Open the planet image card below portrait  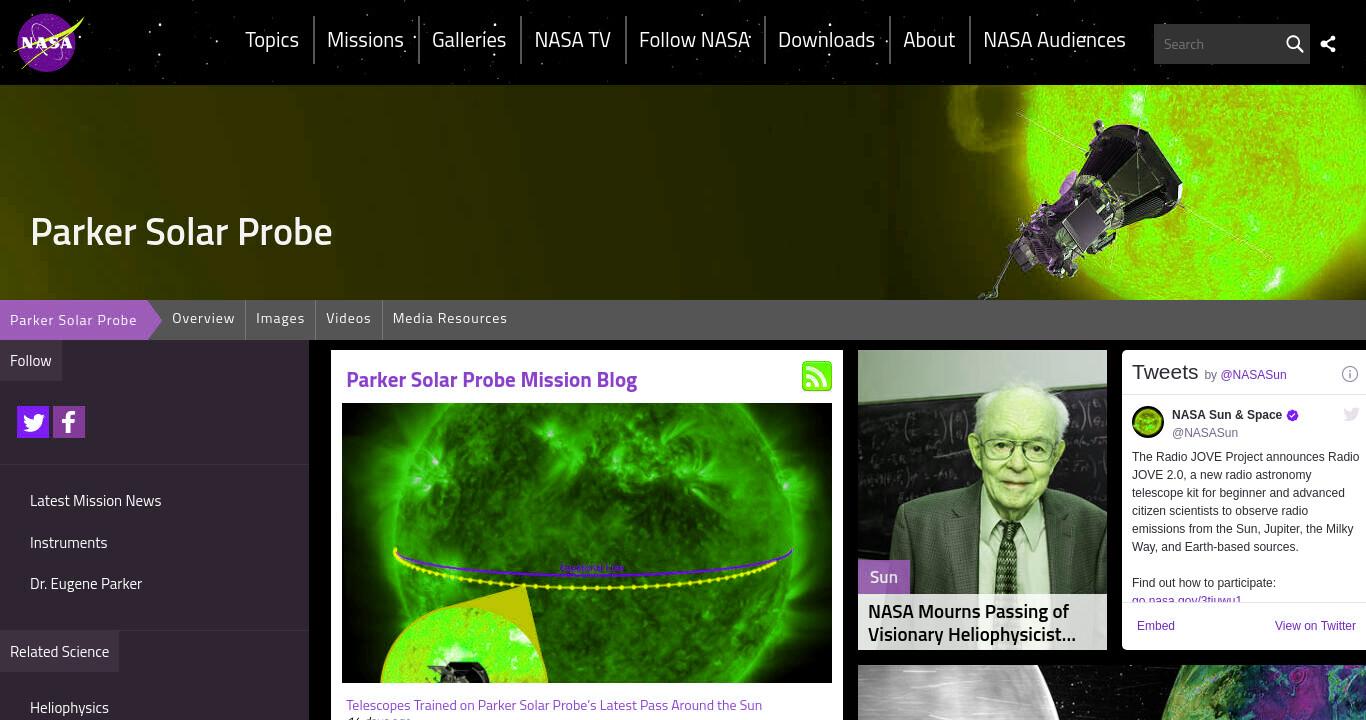(x=1112, y=692)
